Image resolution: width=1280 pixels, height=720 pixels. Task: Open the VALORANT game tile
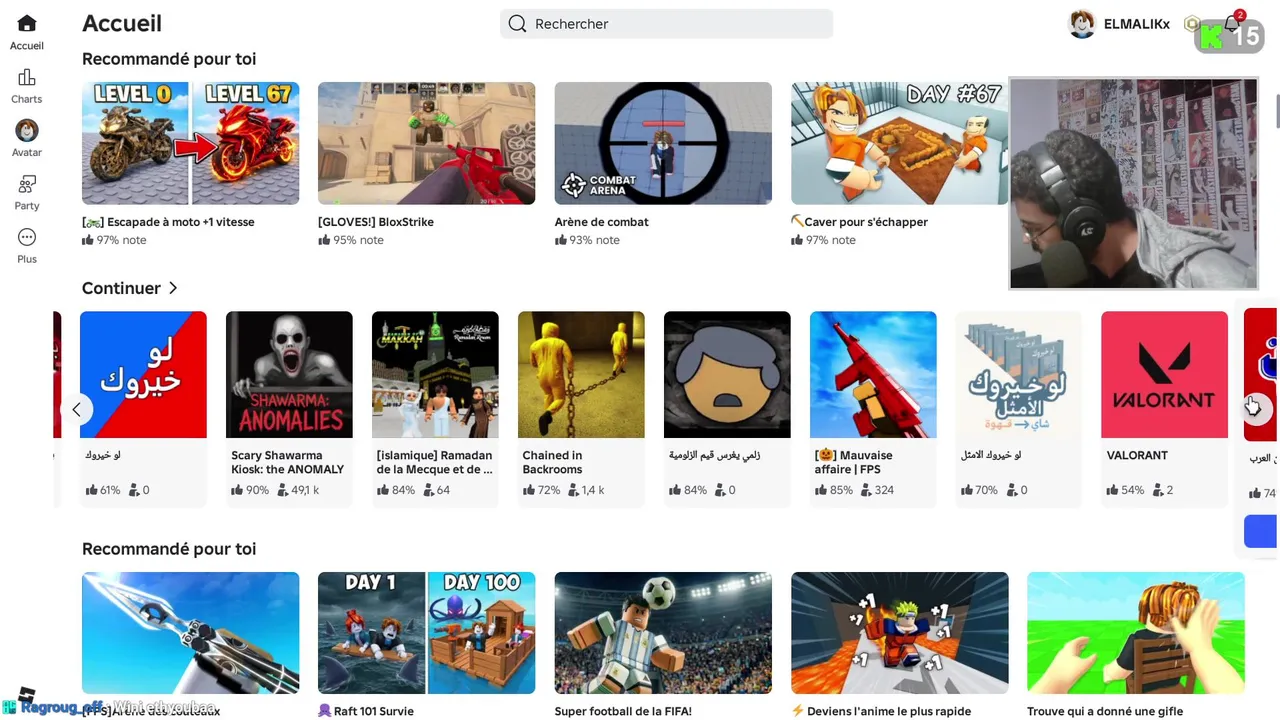1164,374
